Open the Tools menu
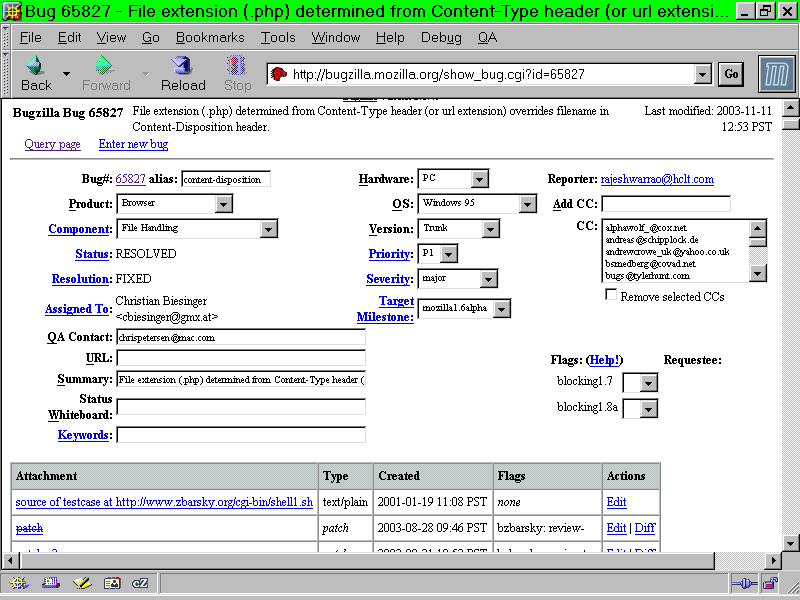Screen dimensions: 800x600 tap(278, 37)
